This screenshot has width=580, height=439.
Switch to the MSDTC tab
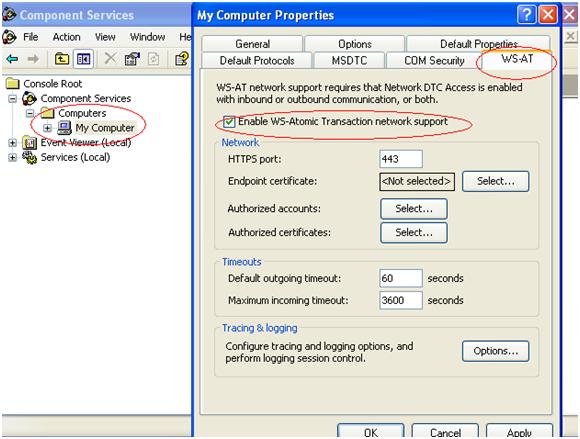pyautogui.click(x=349, y=60)
